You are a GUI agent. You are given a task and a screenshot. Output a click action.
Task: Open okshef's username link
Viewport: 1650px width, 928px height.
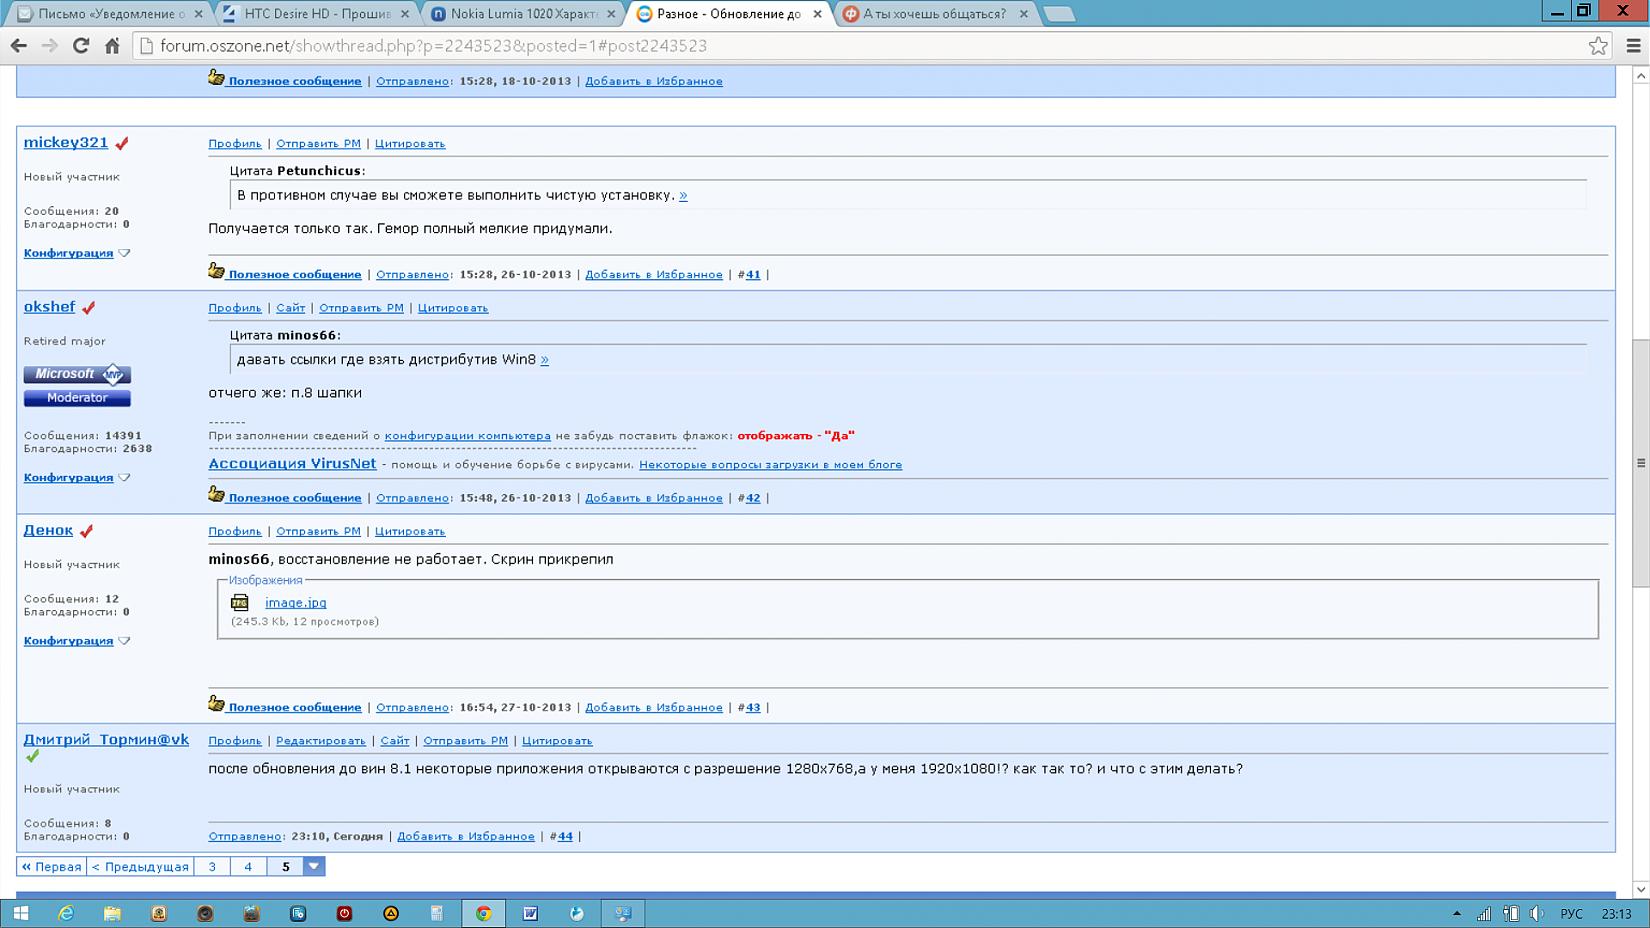49,306
